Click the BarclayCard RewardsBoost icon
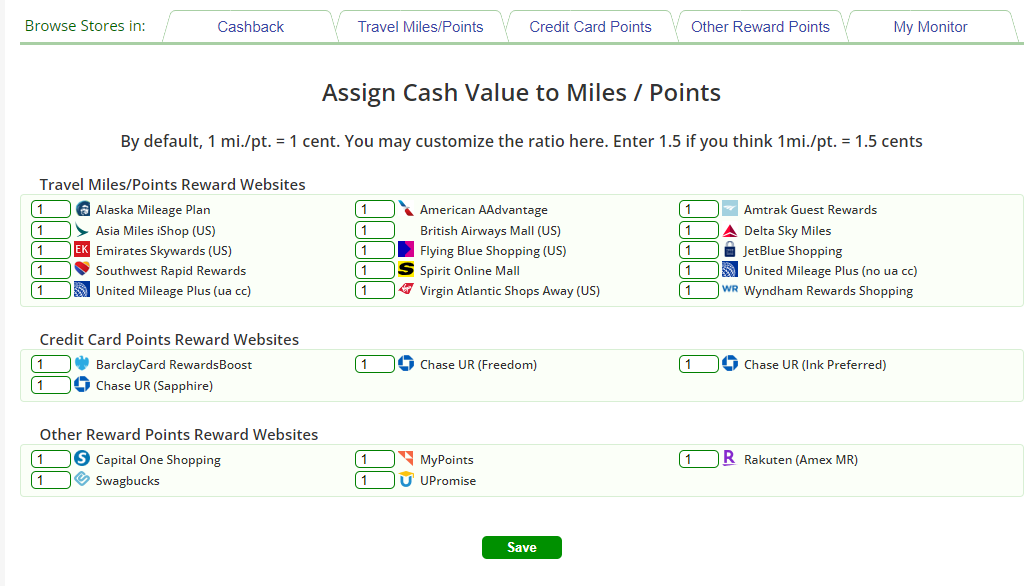 click(x=82, y=364)
